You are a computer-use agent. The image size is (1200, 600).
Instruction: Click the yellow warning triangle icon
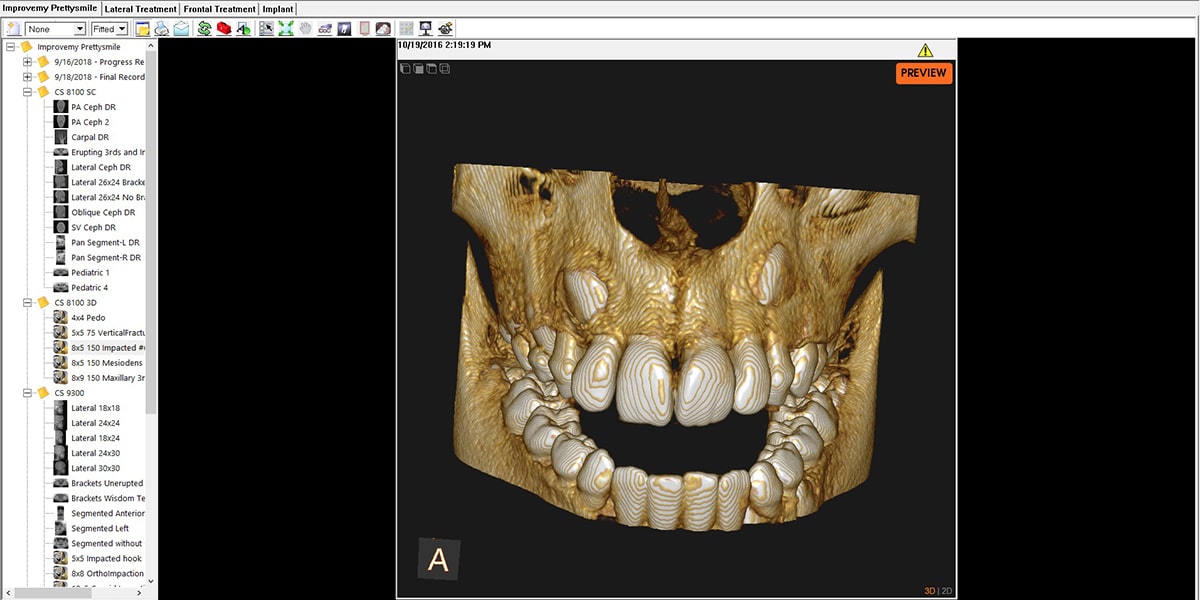click(925, 50)
